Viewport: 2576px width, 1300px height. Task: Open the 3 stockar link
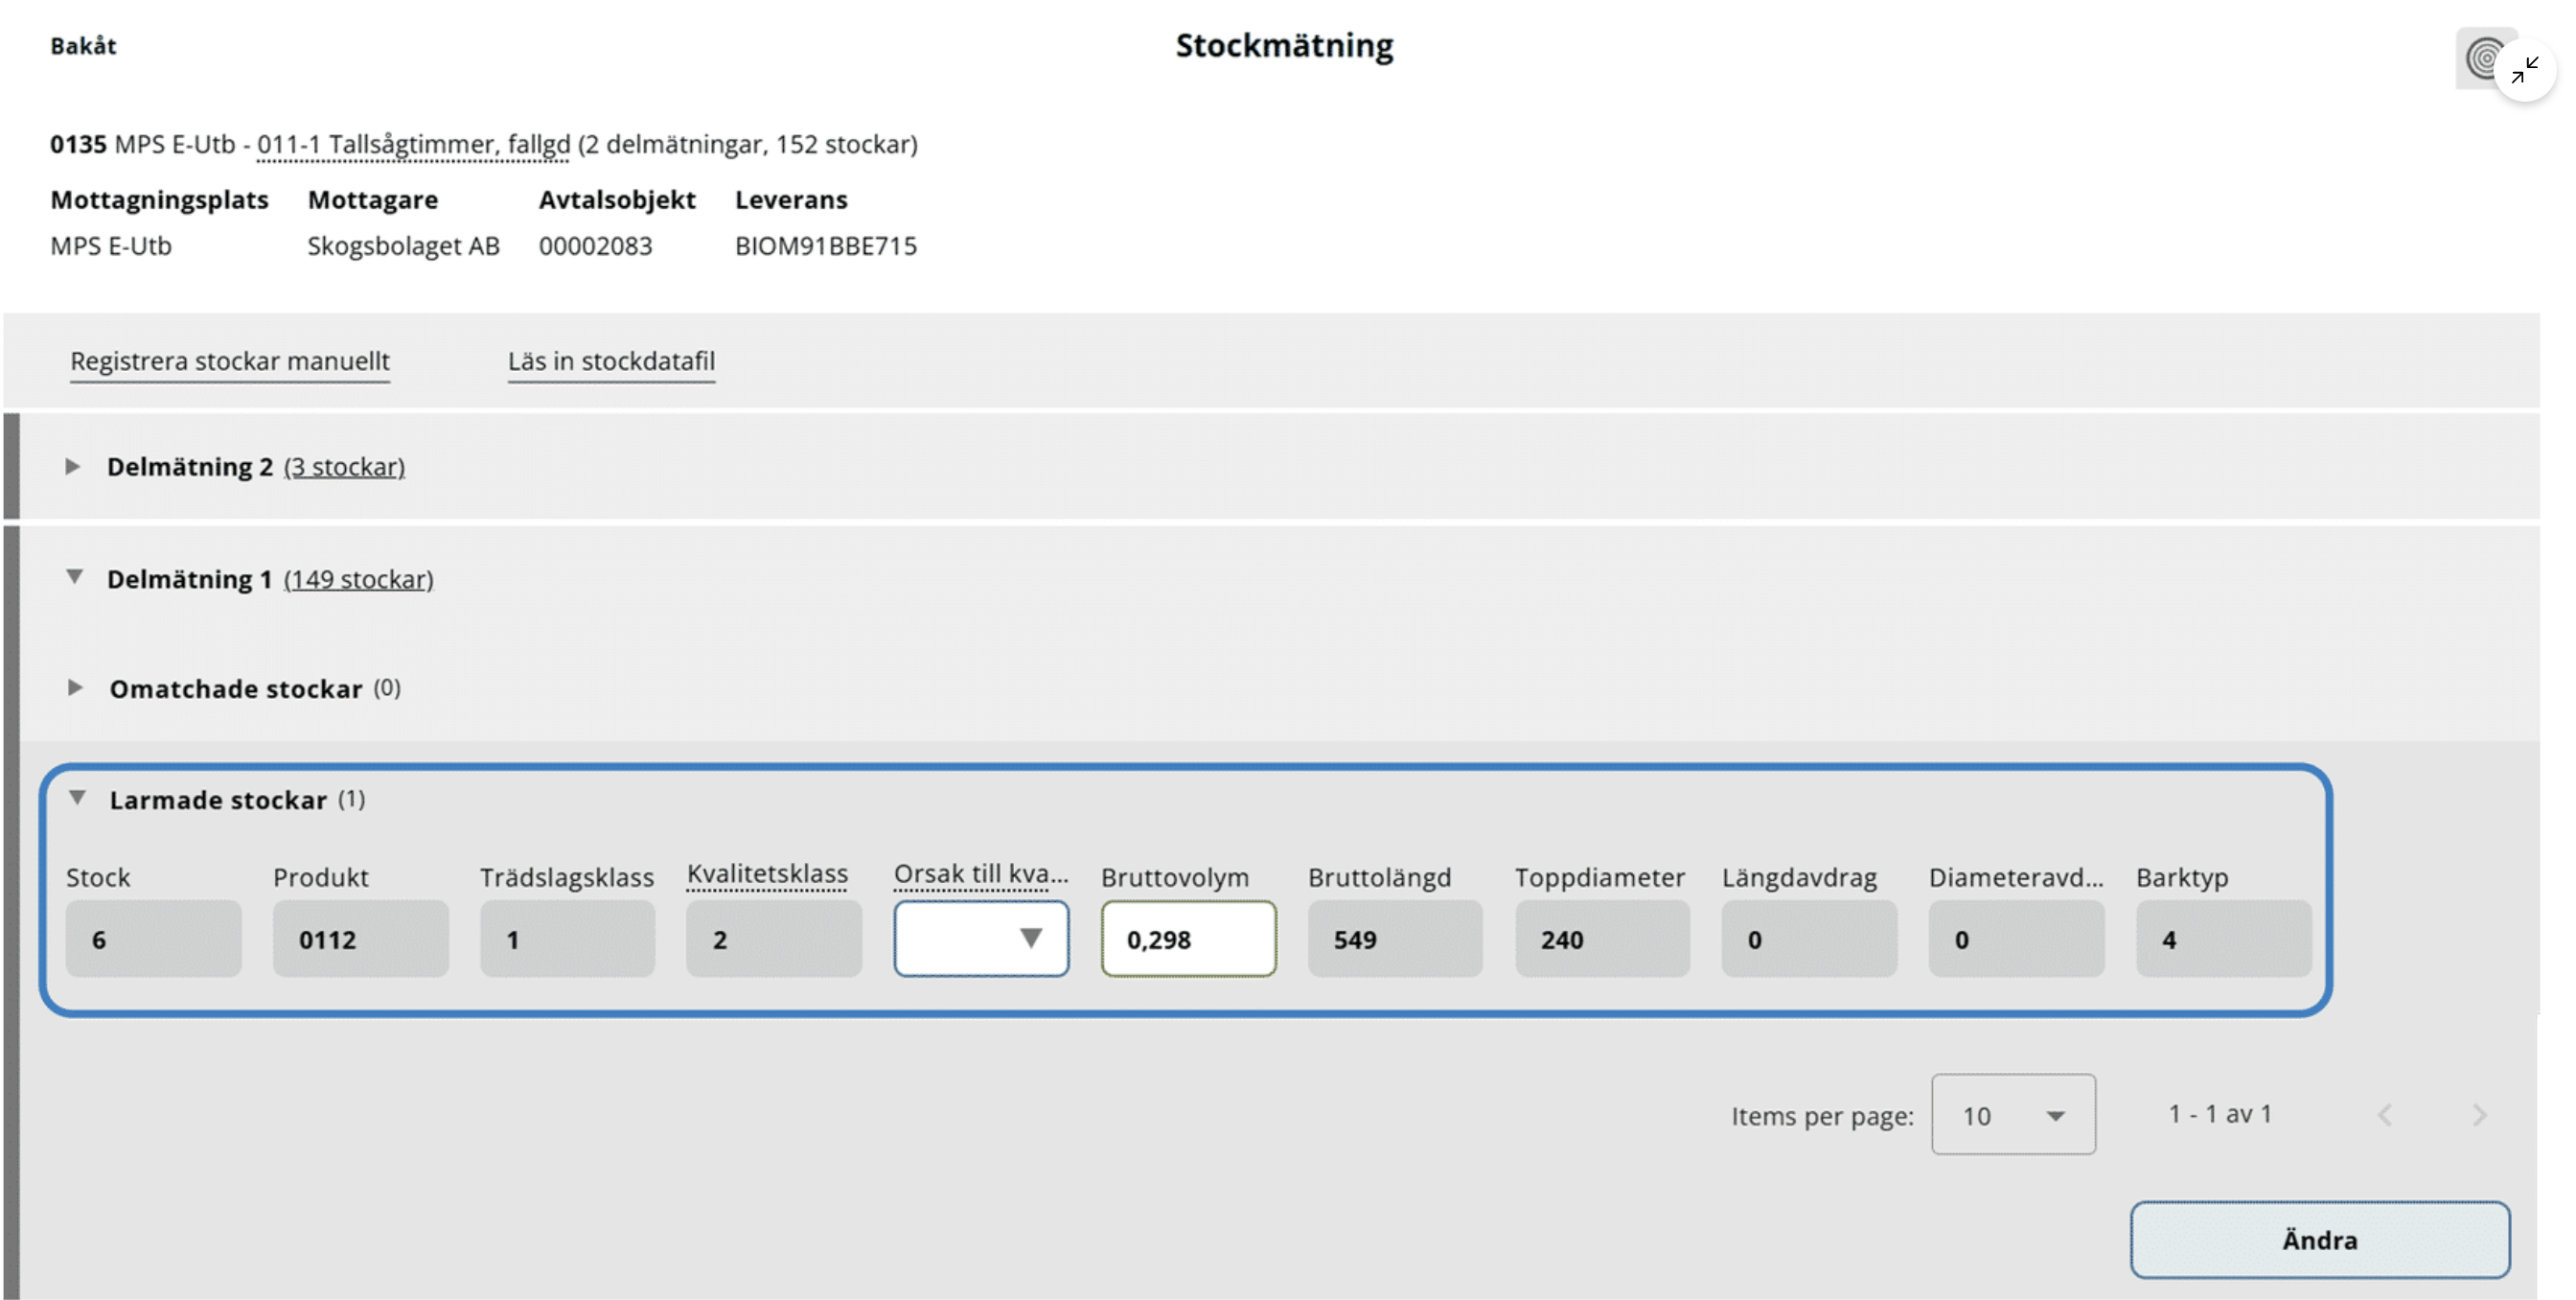(x=344, y=467)
